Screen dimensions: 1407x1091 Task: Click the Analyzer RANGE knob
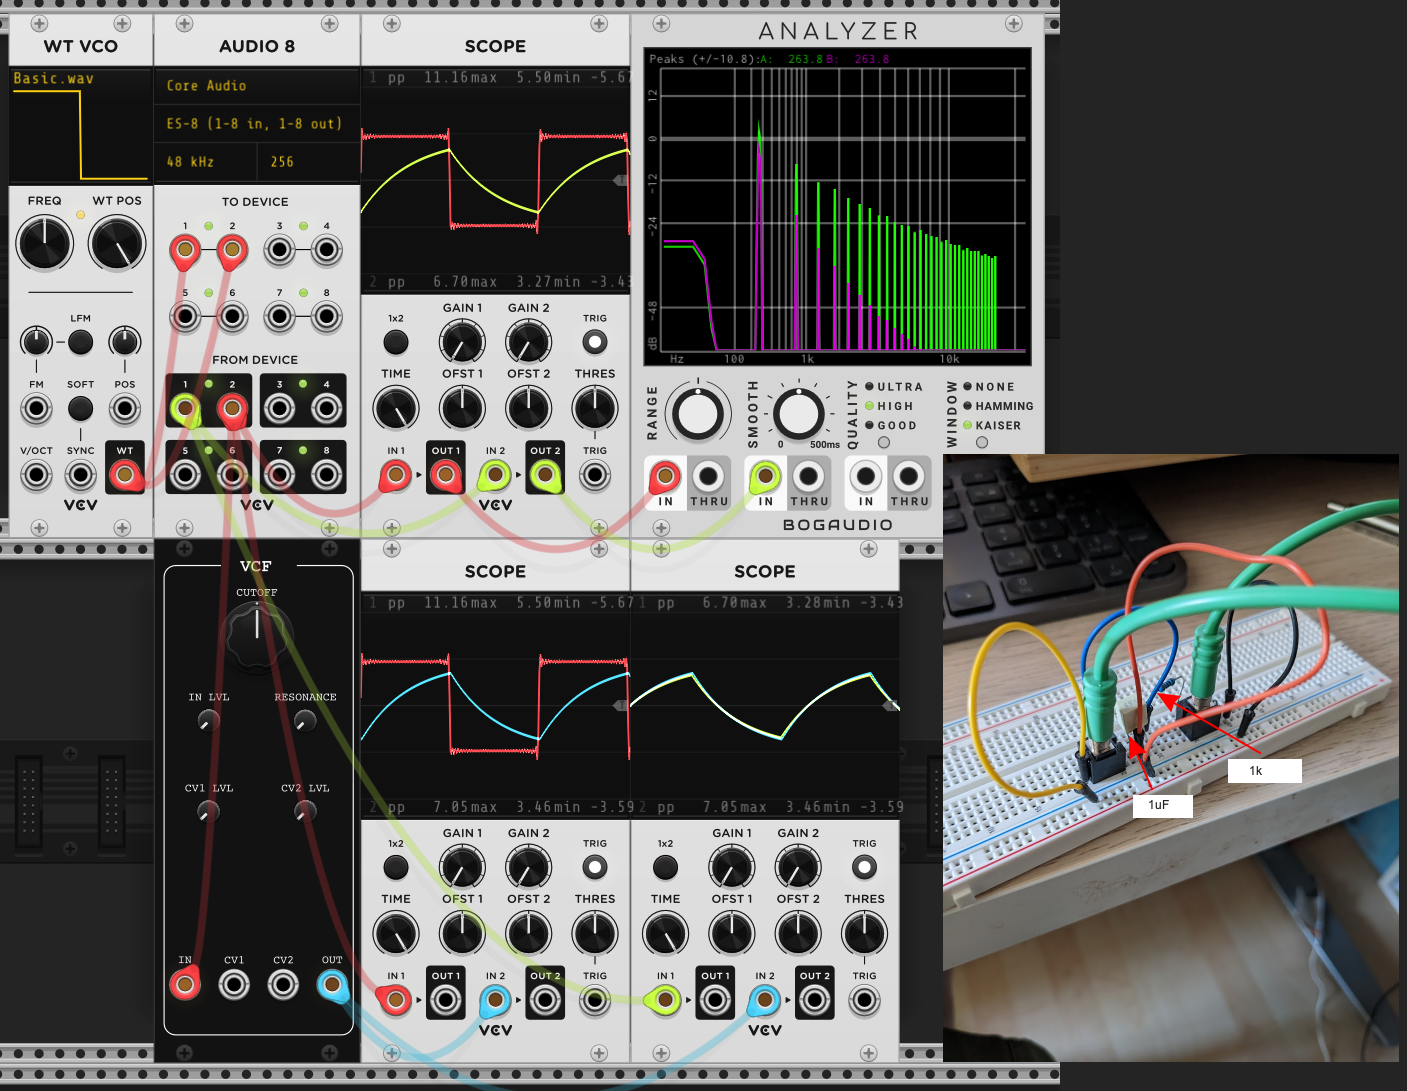(697, 413)
